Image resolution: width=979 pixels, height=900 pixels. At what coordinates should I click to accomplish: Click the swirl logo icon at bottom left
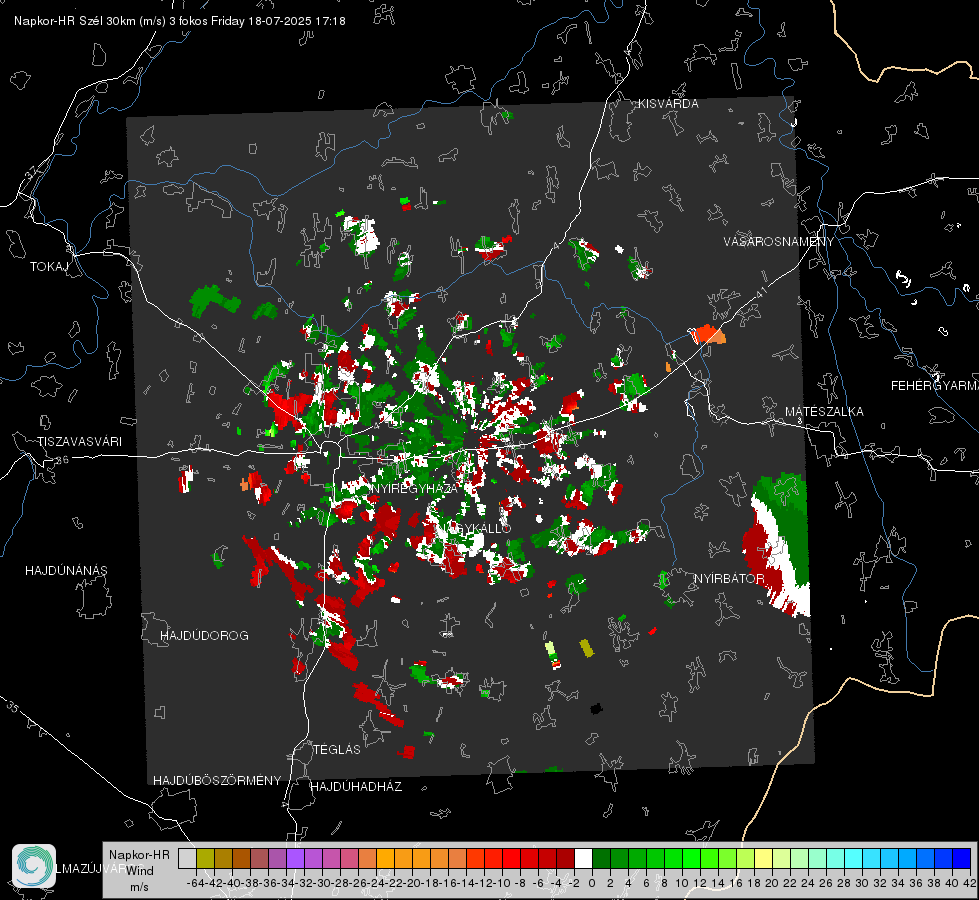(34, 866)
